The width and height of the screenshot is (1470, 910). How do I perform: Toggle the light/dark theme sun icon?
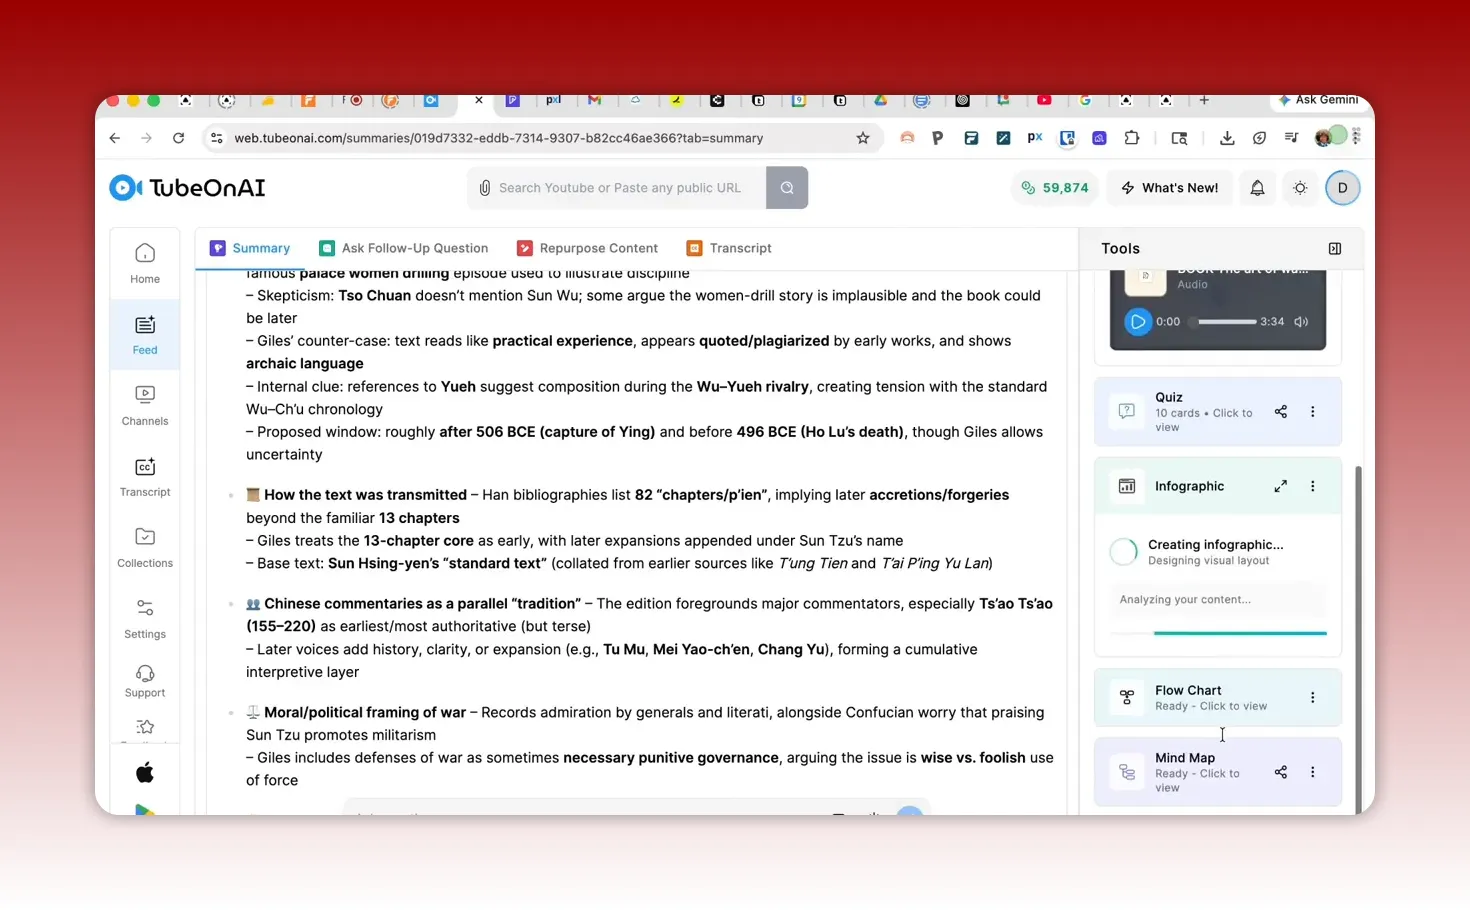coord(1300,188)
